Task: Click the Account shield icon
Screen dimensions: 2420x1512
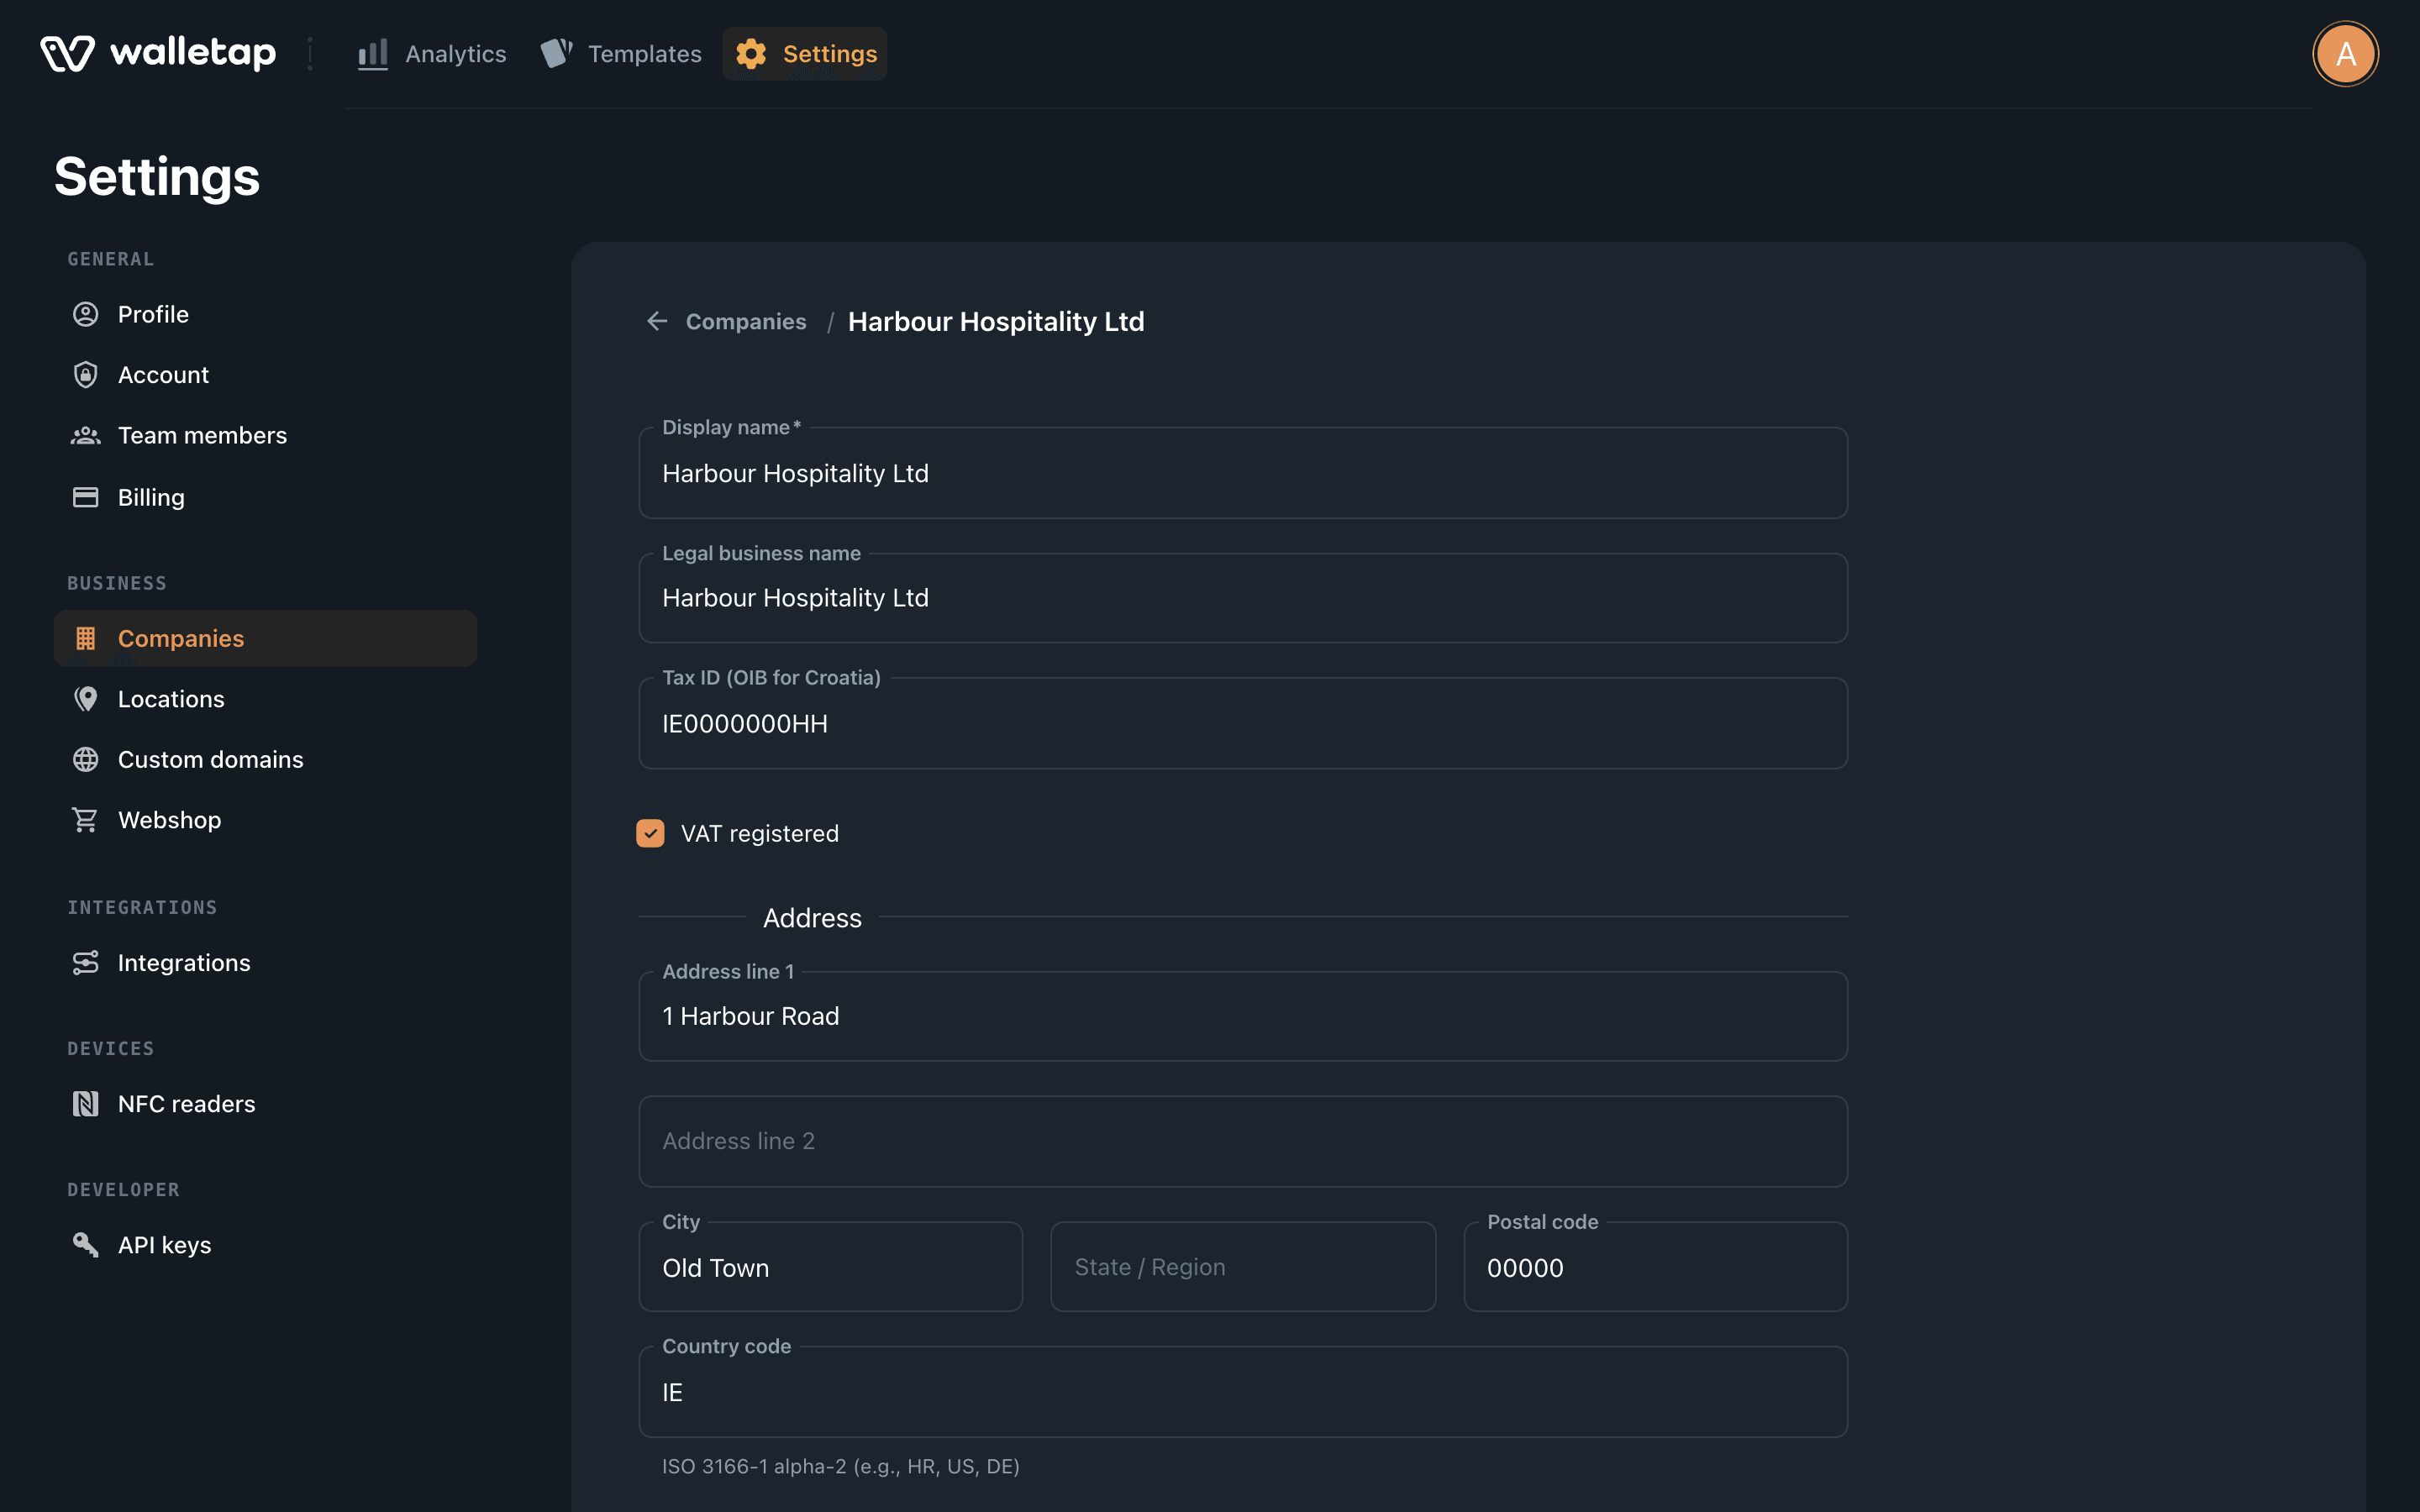Action: click(x=86, y=375)
